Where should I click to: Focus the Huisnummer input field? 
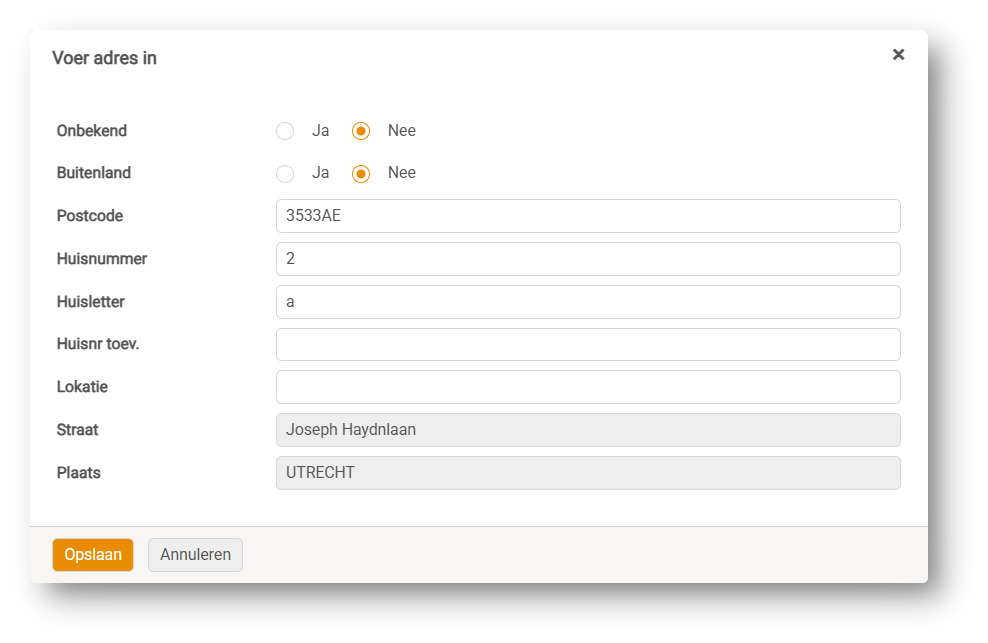pyautogui.click(x=588, y=259)
